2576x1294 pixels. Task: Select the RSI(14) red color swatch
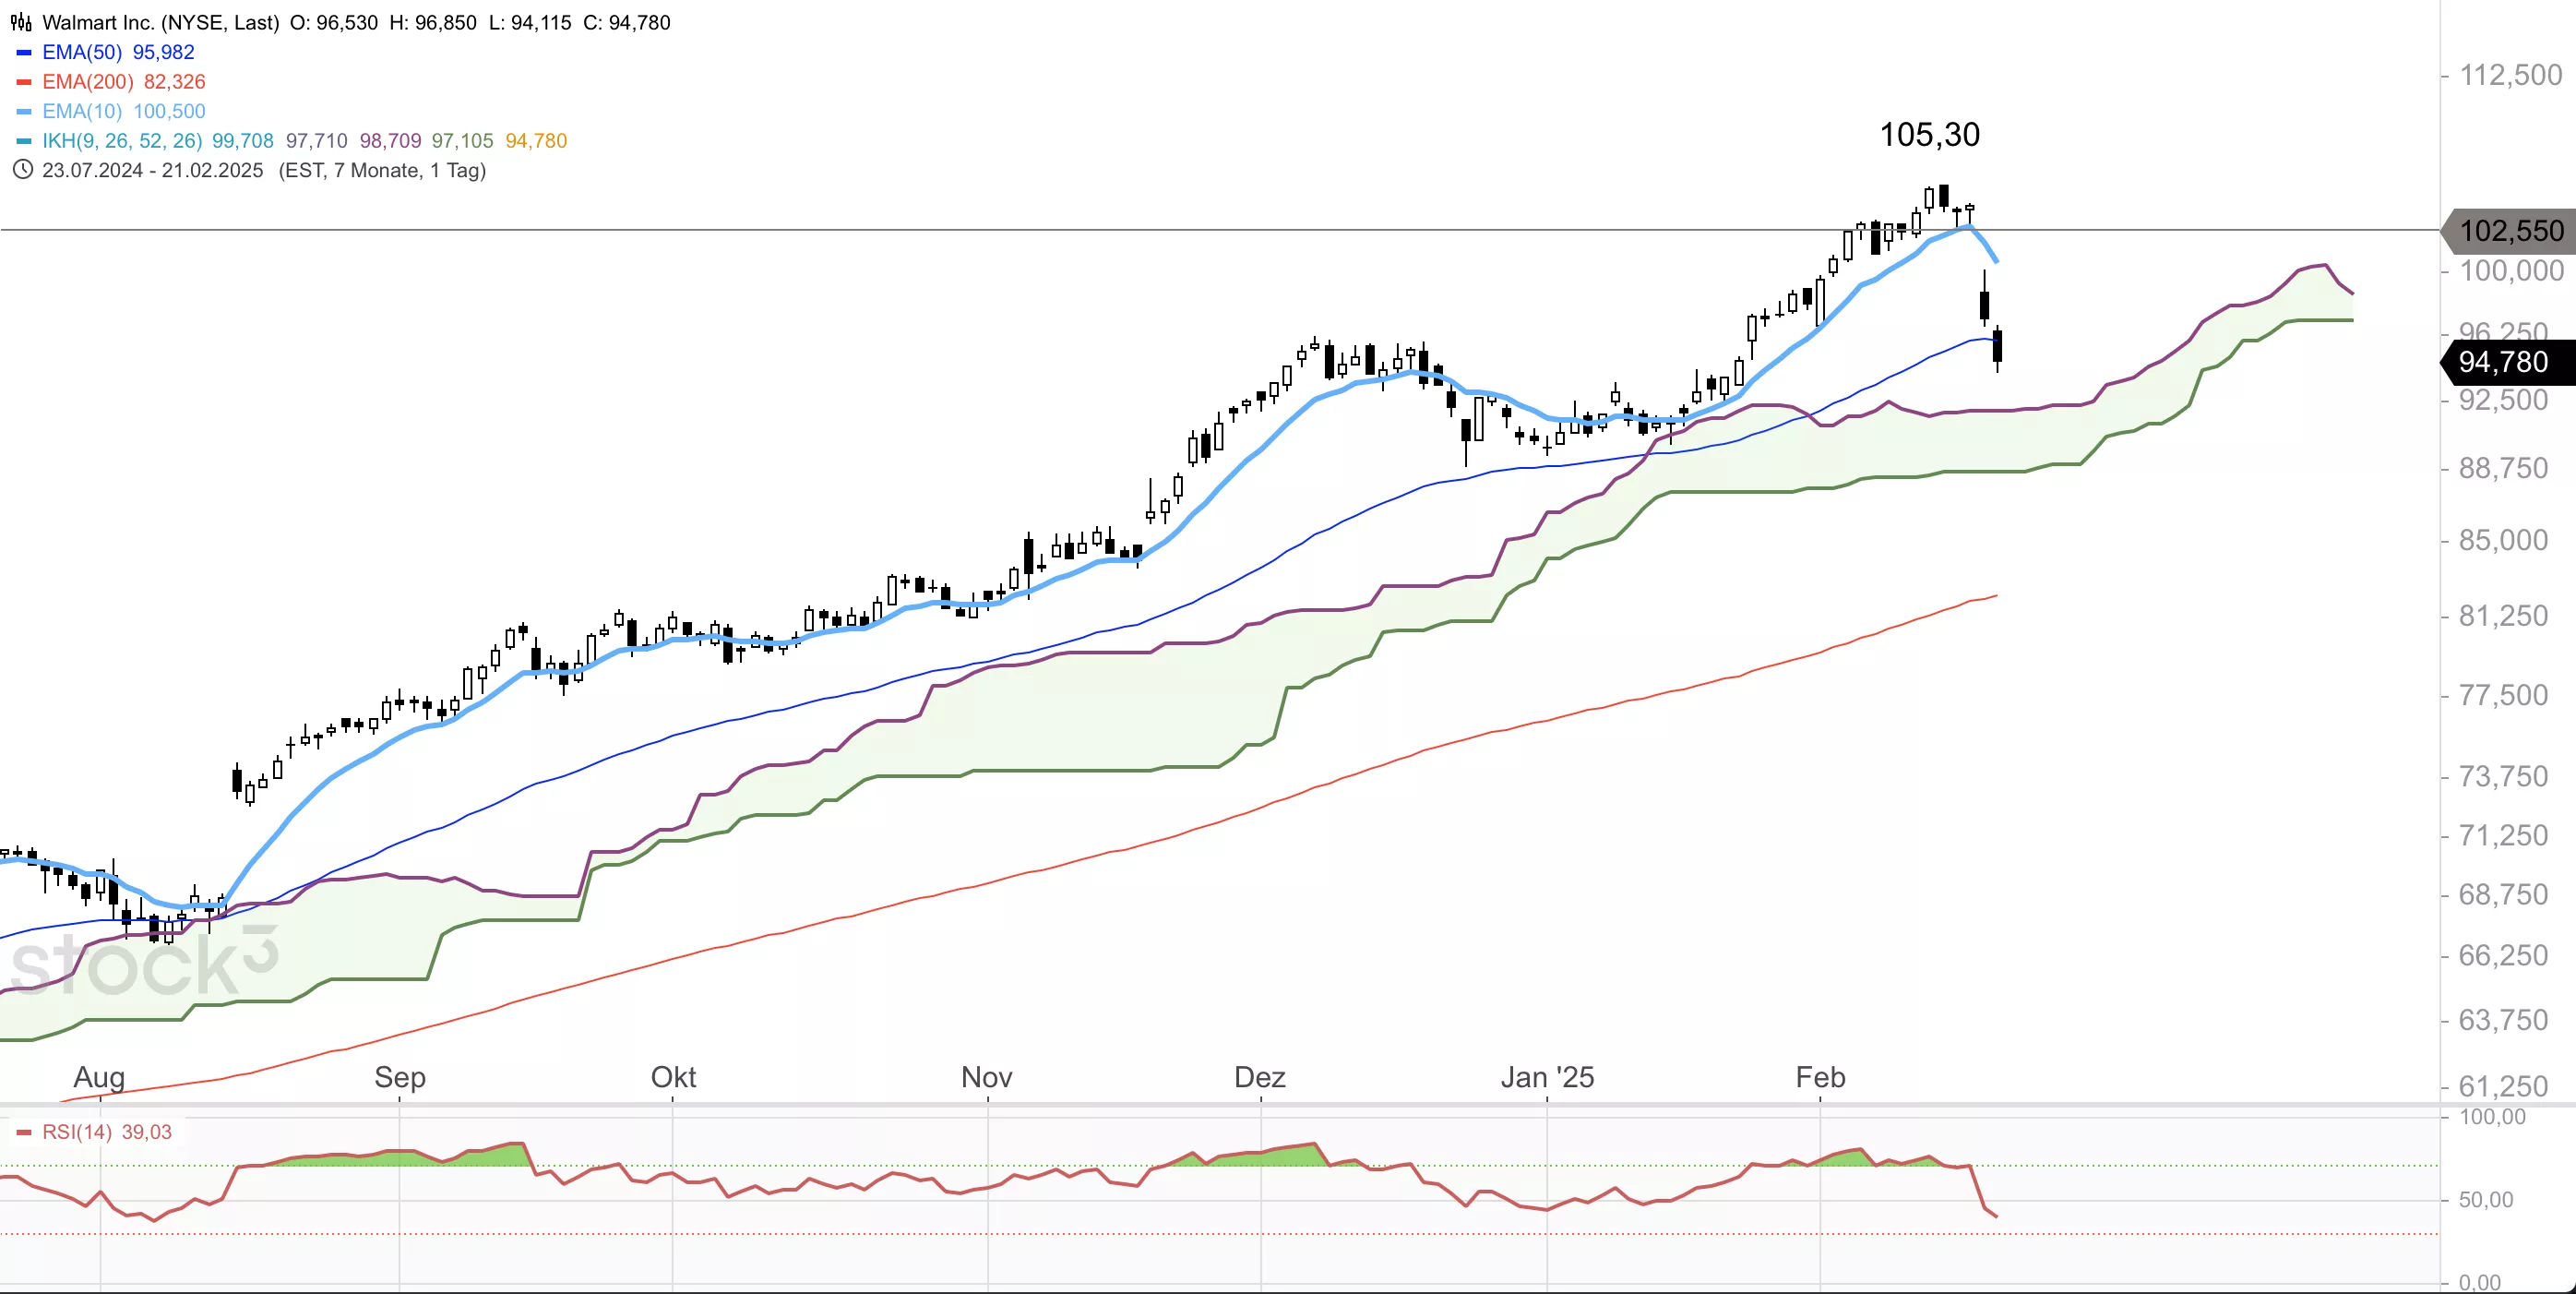(24, 1132)
